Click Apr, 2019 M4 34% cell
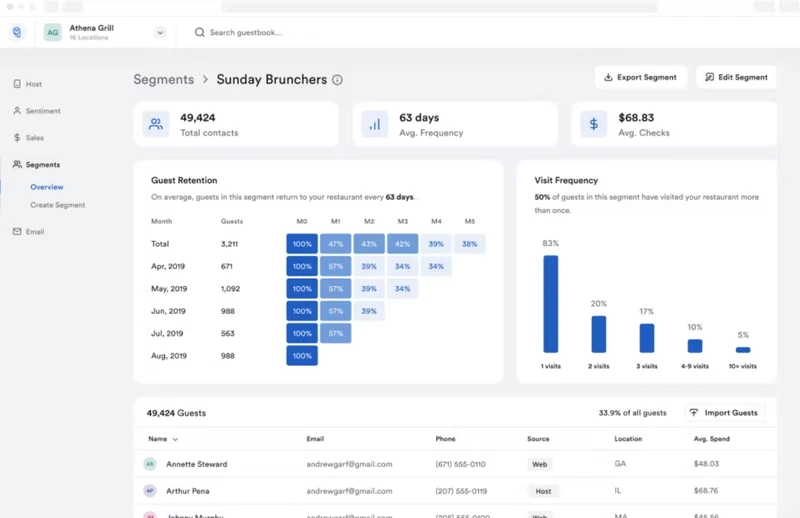Screen dimensions: 800x518 pyautogui.click(x=436, y=266)
